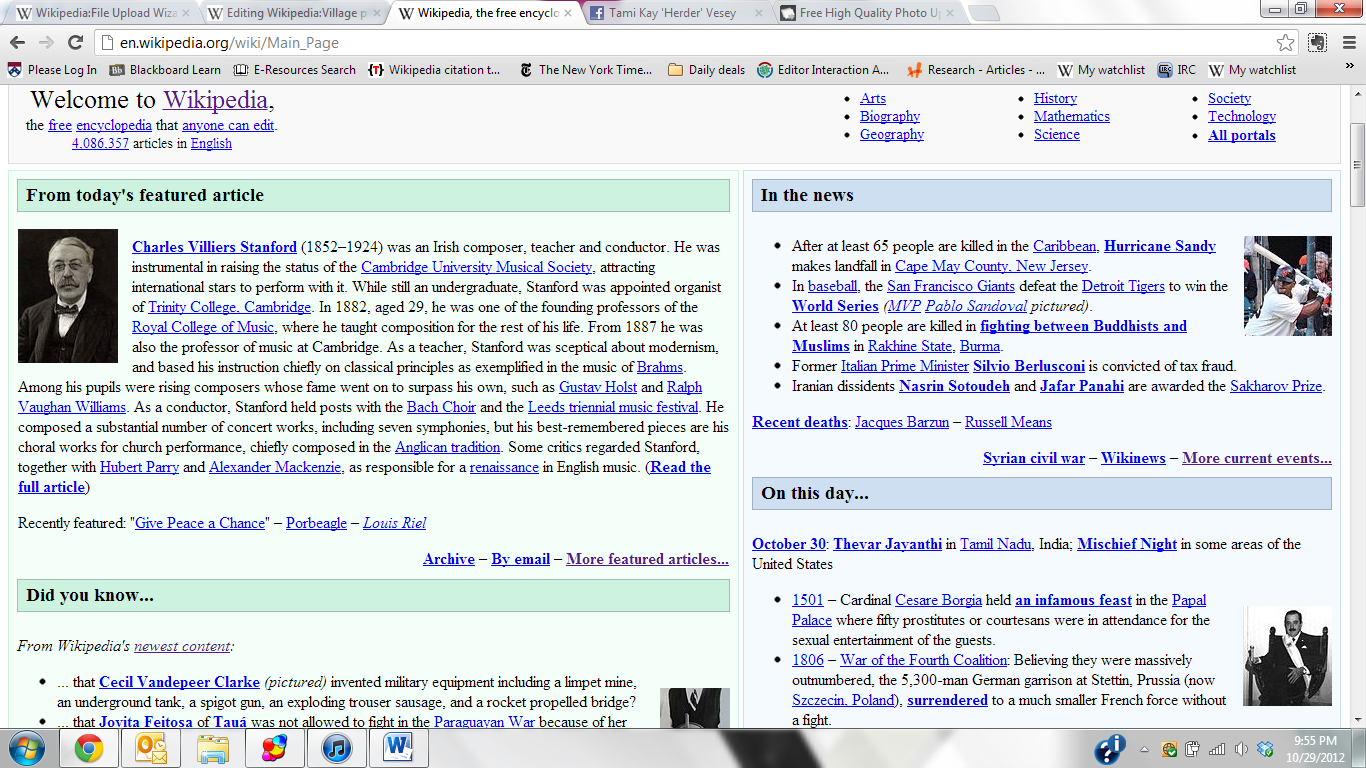
Task: Close the Facebook Tami Kay tab
Action: [757, 14]
